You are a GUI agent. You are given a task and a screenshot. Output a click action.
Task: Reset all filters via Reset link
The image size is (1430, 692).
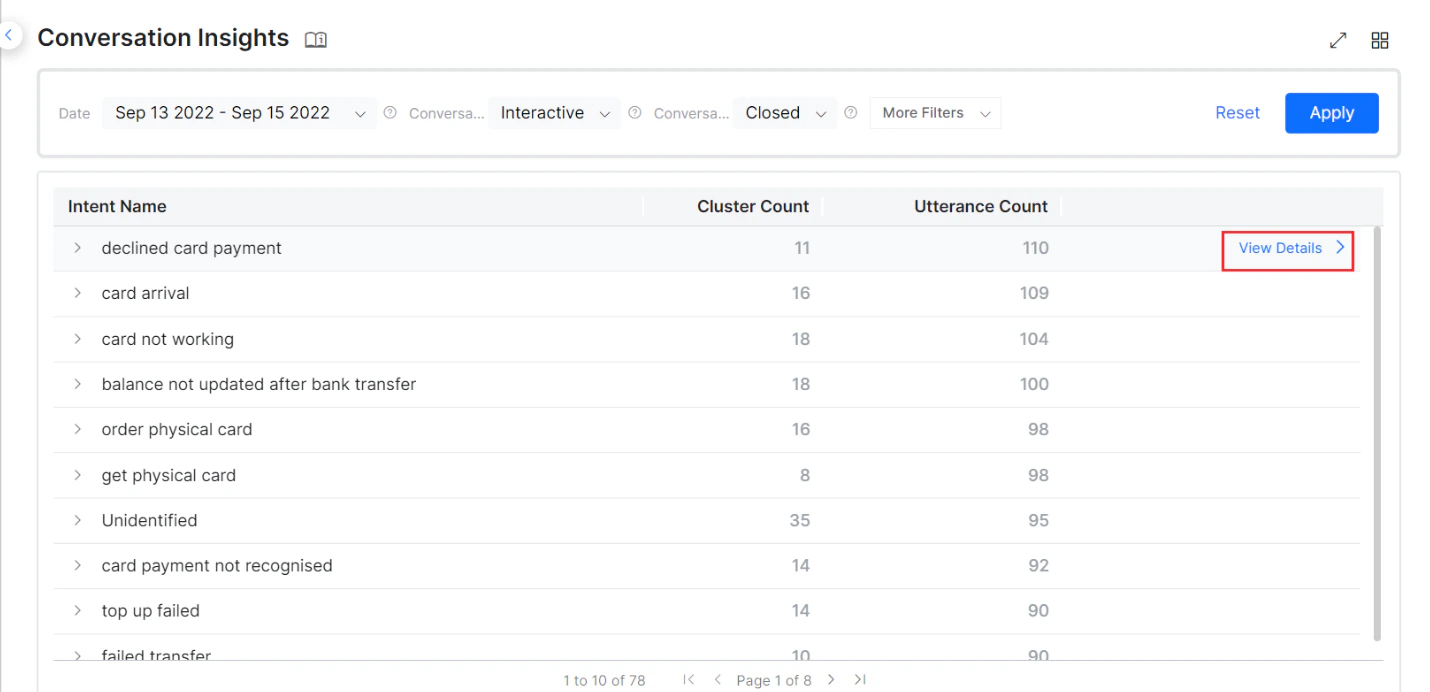coord(1237,113)
